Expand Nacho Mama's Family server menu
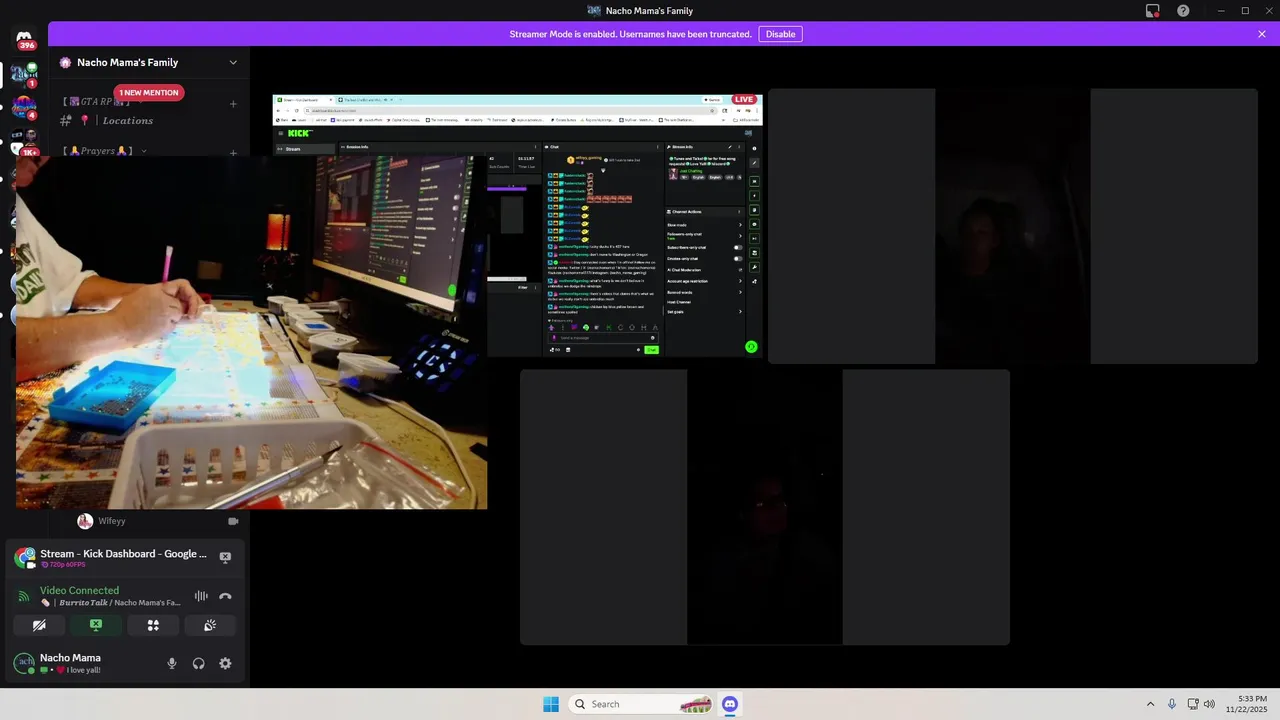The width and height of the screenshot is (1280, 720). [148, 62]
